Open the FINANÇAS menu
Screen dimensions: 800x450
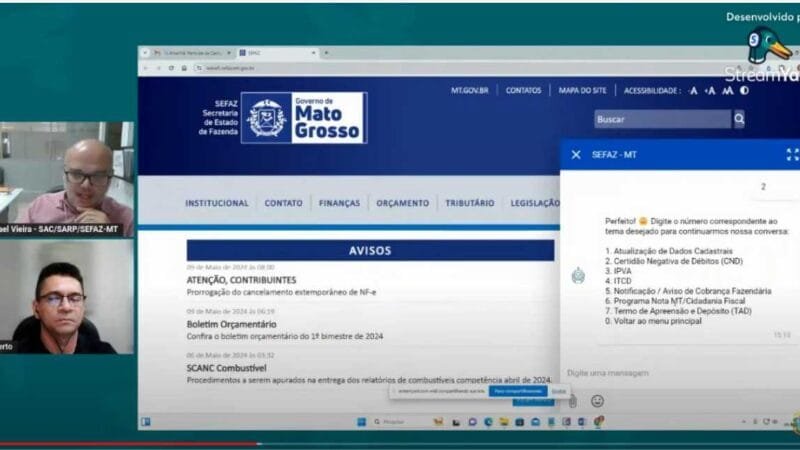point(339,203)
